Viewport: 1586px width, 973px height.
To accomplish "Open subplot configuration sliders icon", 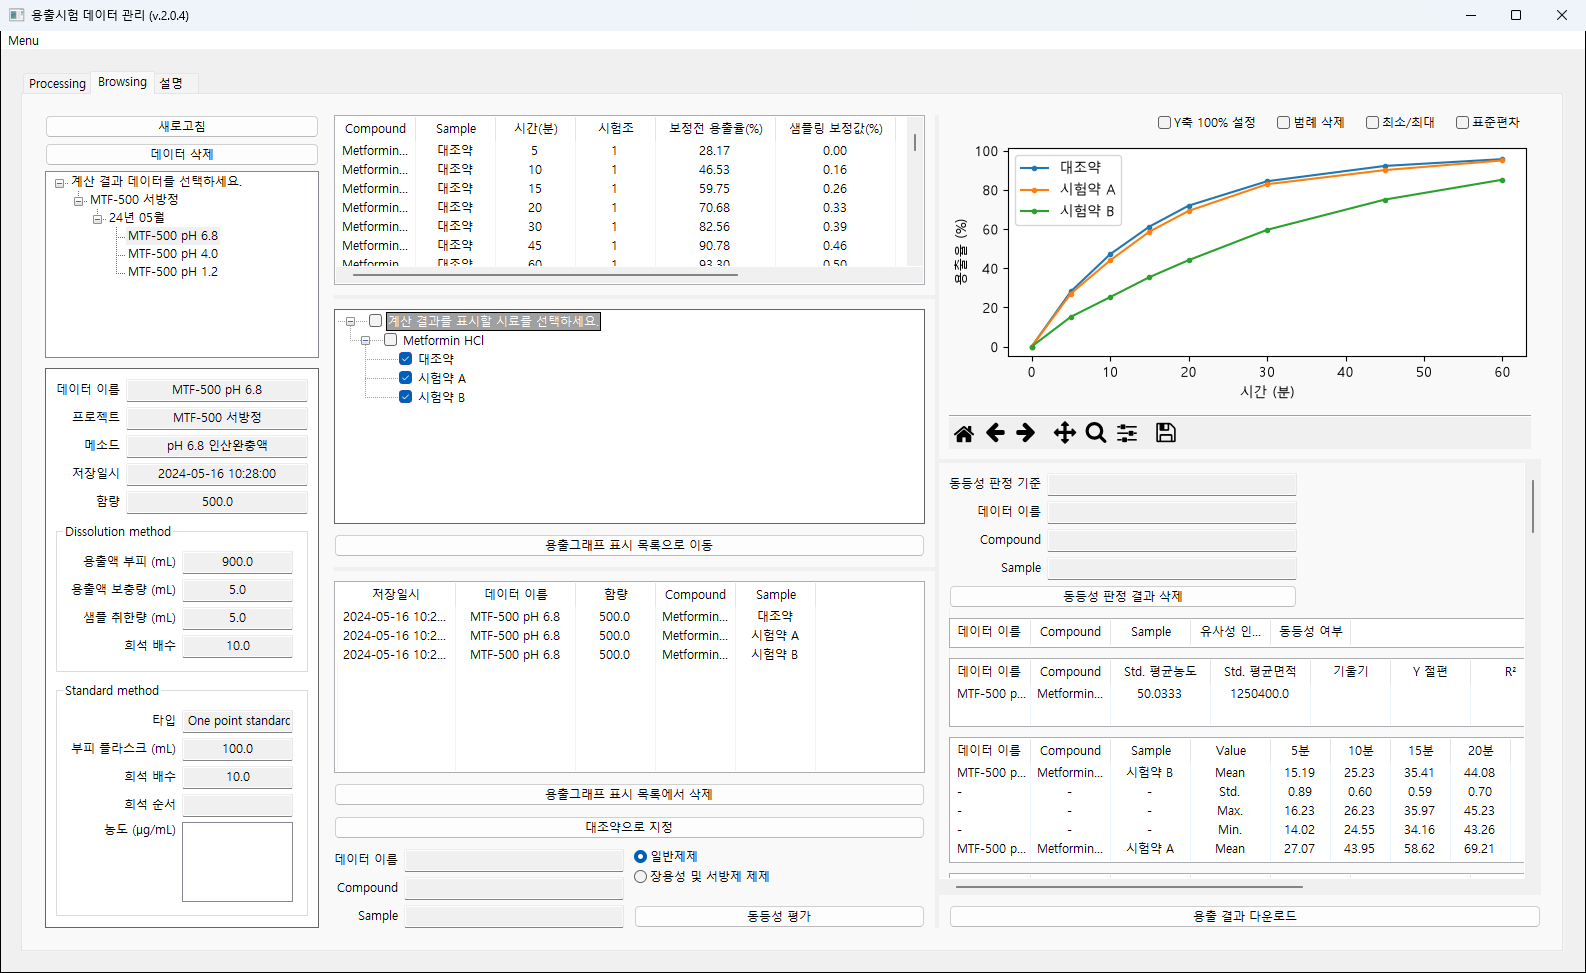I will tap(1127, 433).
